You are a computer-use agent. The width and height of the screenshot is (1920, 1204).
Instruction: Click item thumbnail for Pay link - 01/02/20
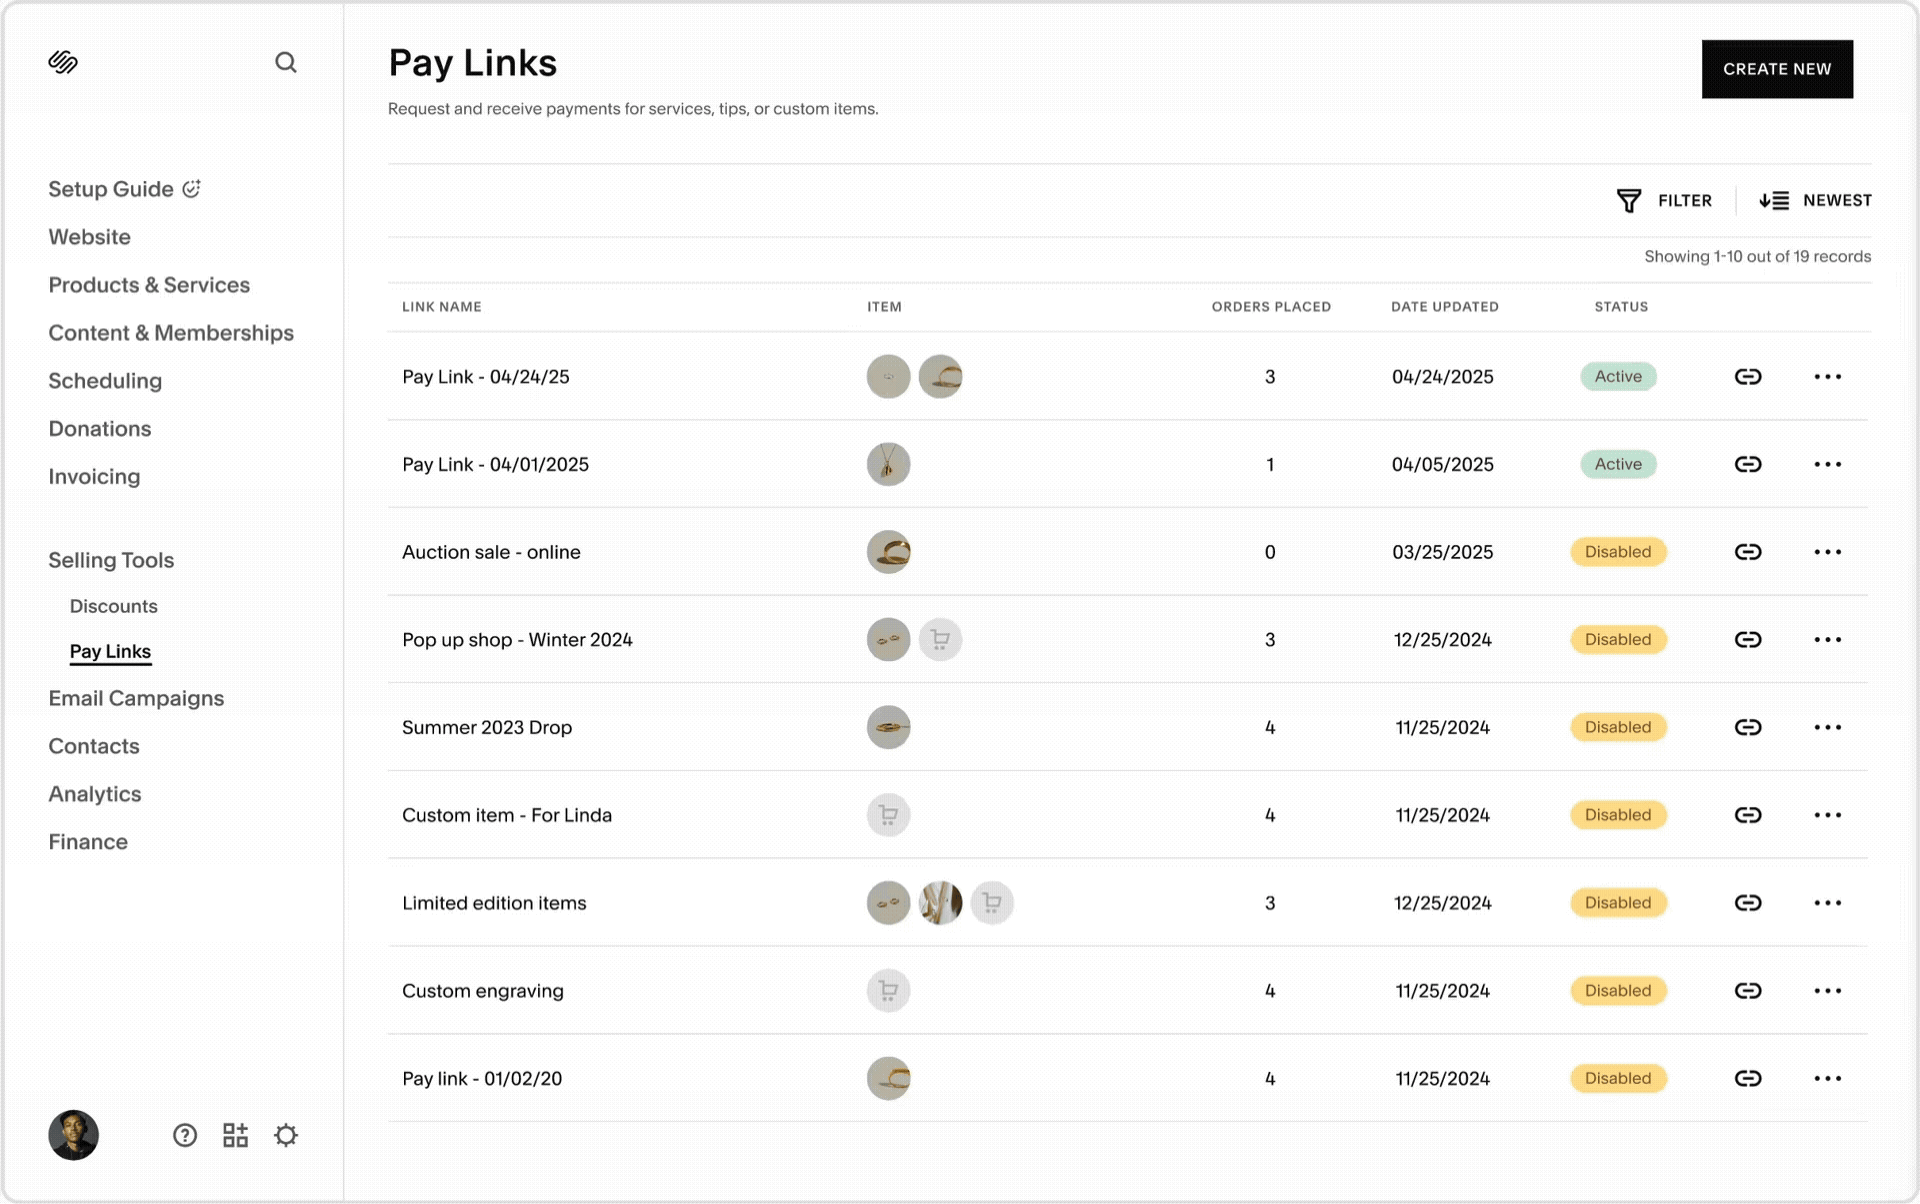[x=888, y=1079]
